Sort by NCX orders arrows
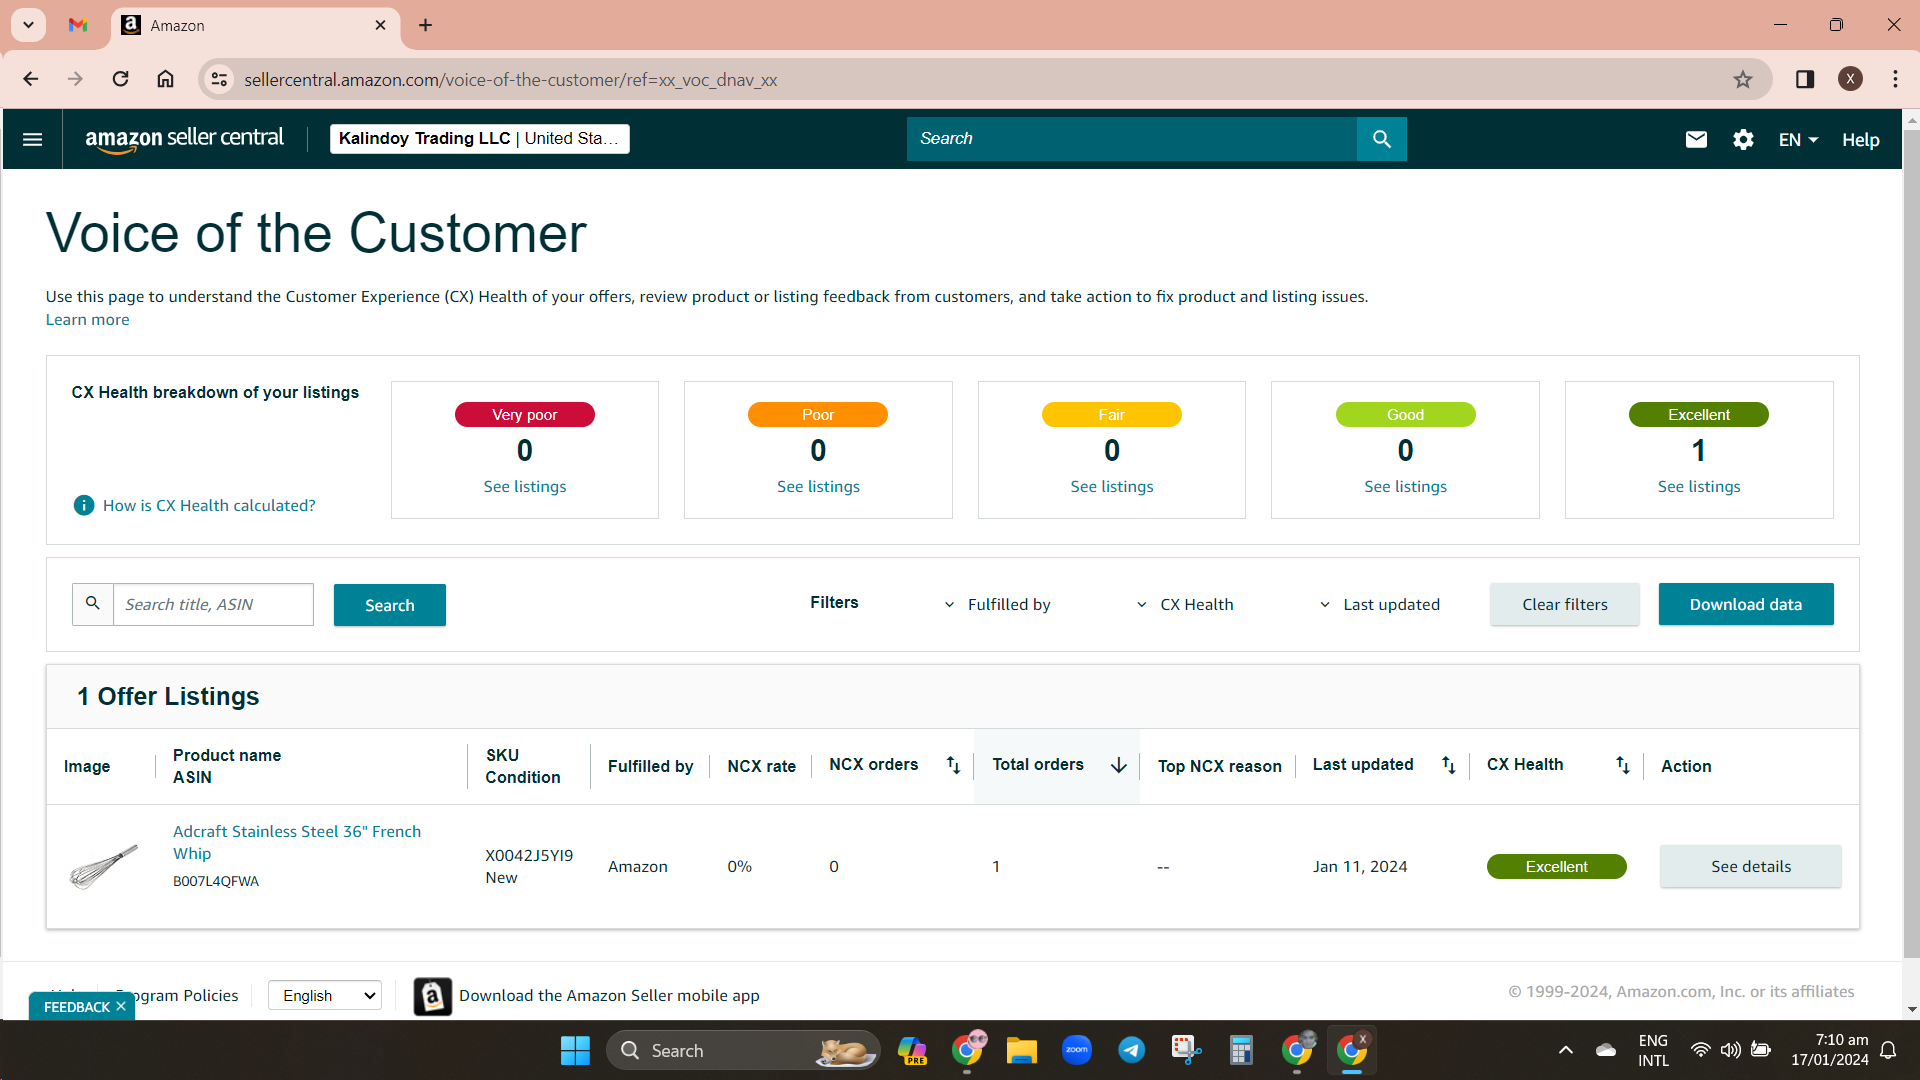 point(953,765)
